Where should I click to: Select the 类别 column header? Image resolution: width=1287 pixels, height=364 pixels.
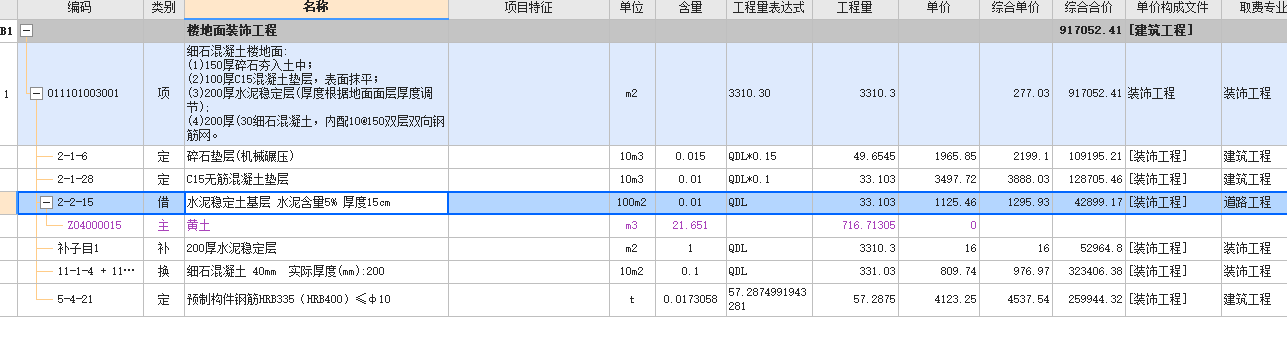pyautogui.click(x=164, y=8)
